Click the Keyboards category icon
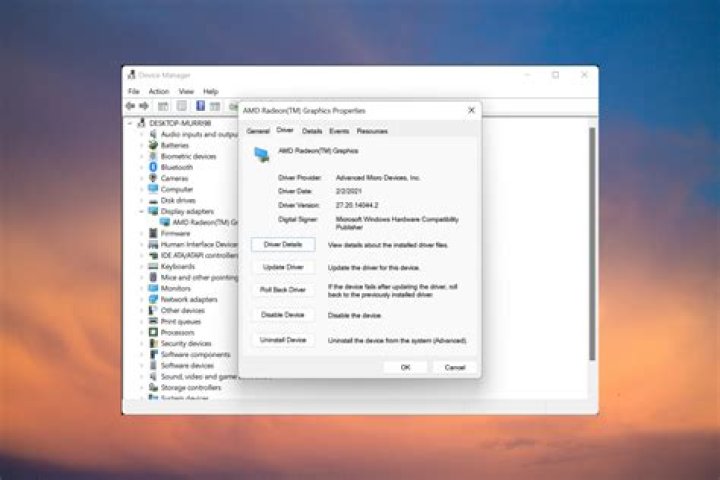 click(153, 266)
